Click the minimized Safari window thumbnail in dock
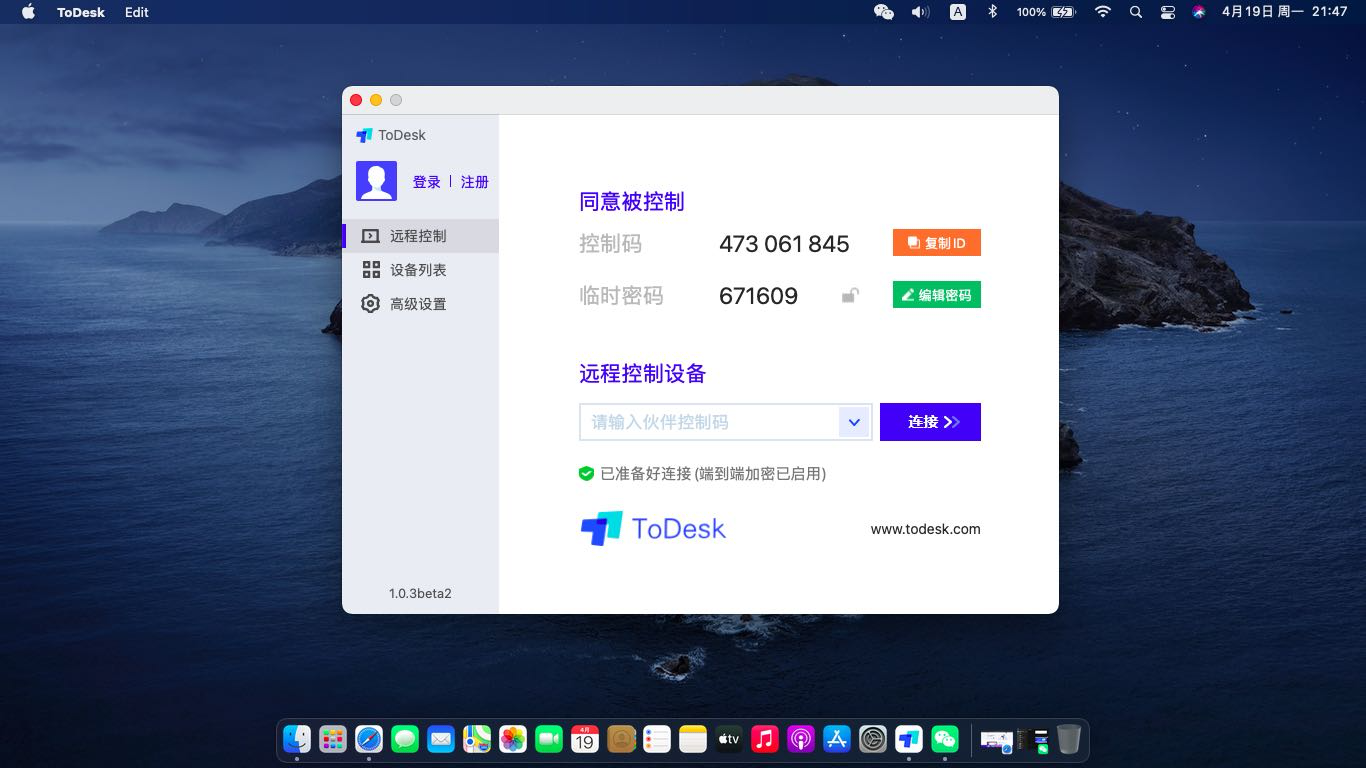This screenshot has height=768, width=1366. [x=997, y=741]
